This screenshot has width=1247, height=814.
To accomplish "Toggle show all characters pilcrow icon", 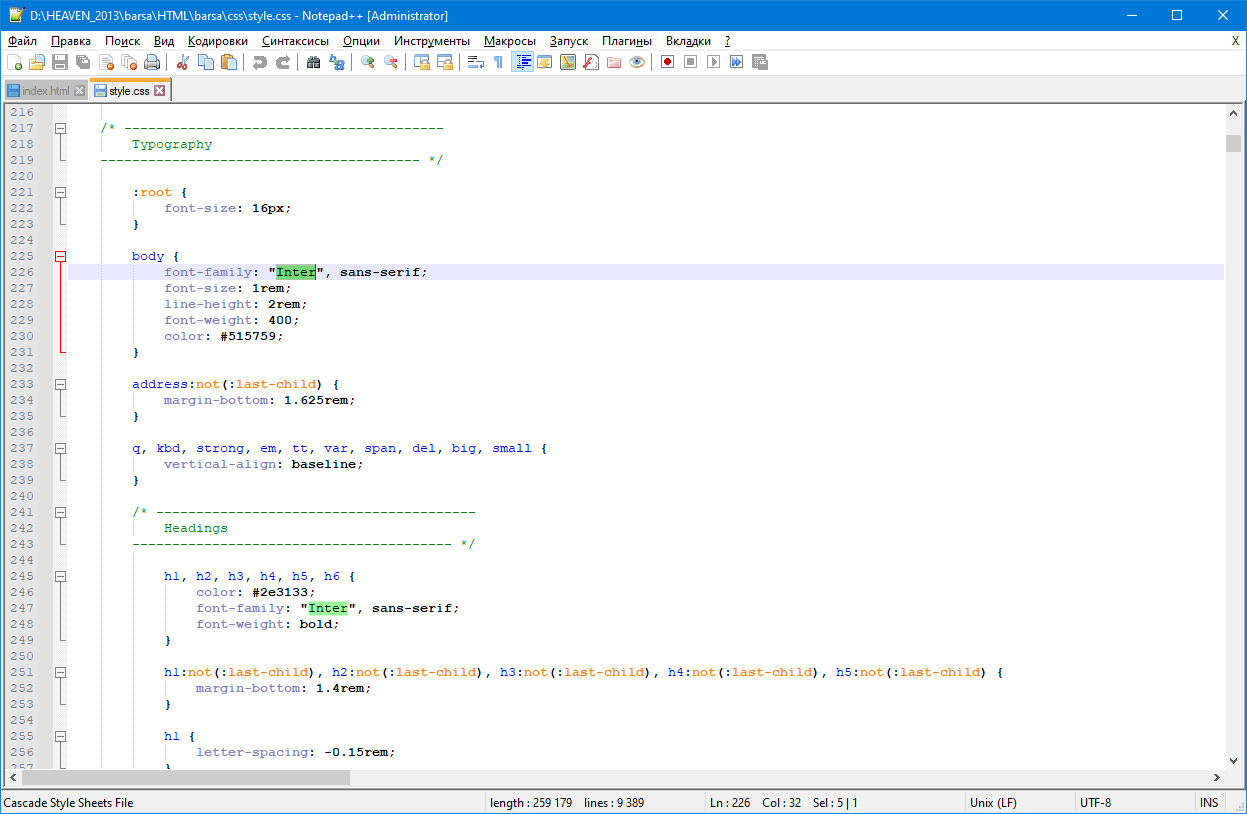I will click(x=498, y=62).
